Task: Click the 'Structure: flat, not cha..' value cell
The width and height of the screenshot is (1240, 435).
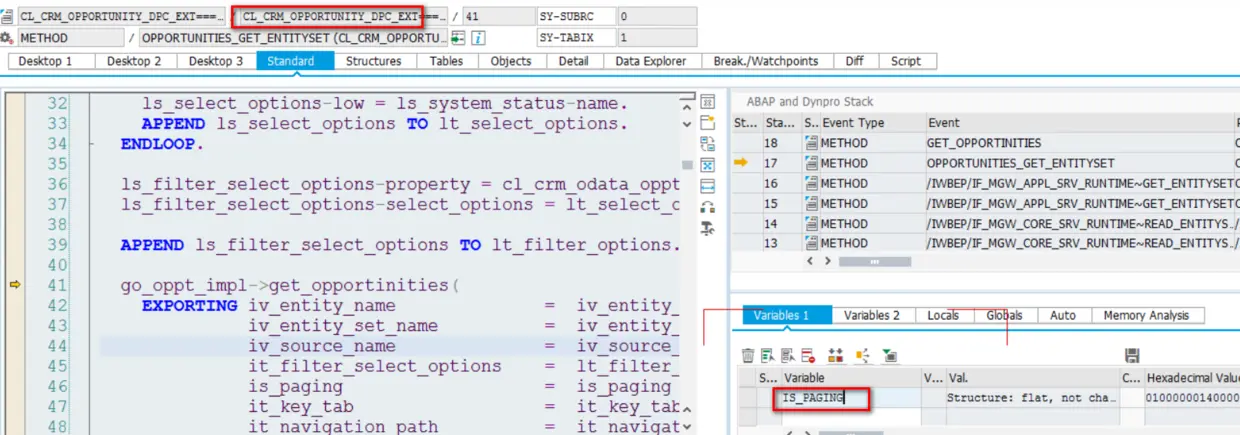Action: click(x=1031, y=398)
